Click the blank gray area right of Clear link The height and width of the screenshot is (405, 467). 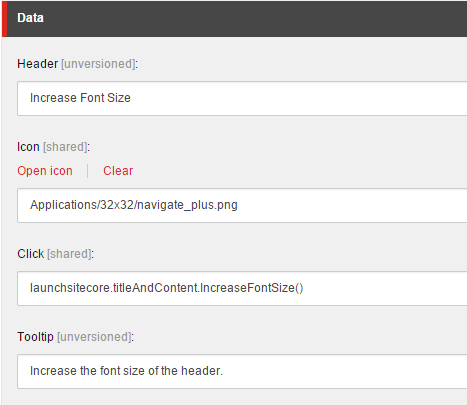[300, 171]
